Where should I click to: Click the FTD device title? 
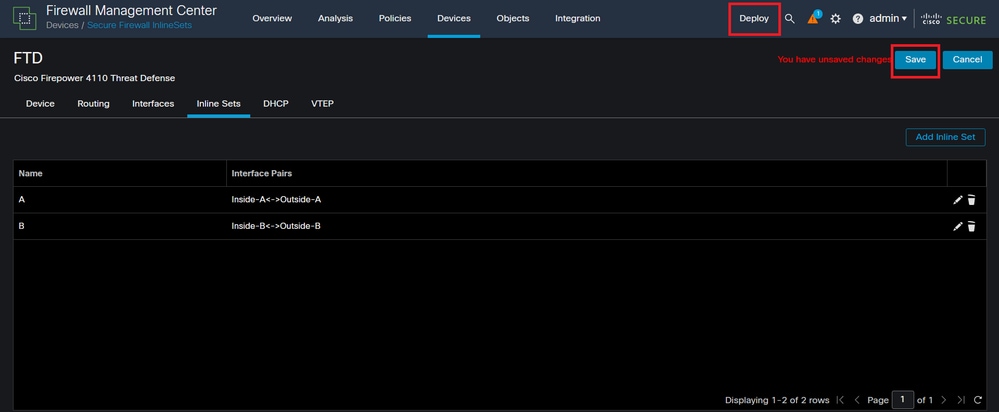(28, 58)
